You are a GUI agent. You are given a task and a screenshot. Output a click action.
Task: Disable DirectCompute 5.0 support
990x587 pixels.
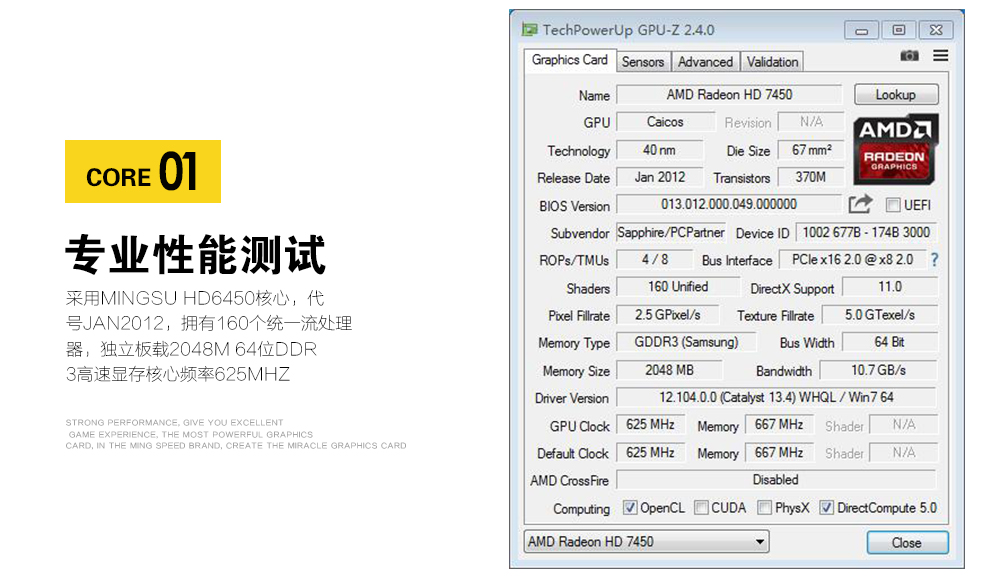pyautogui.click(x=826, y=507)
